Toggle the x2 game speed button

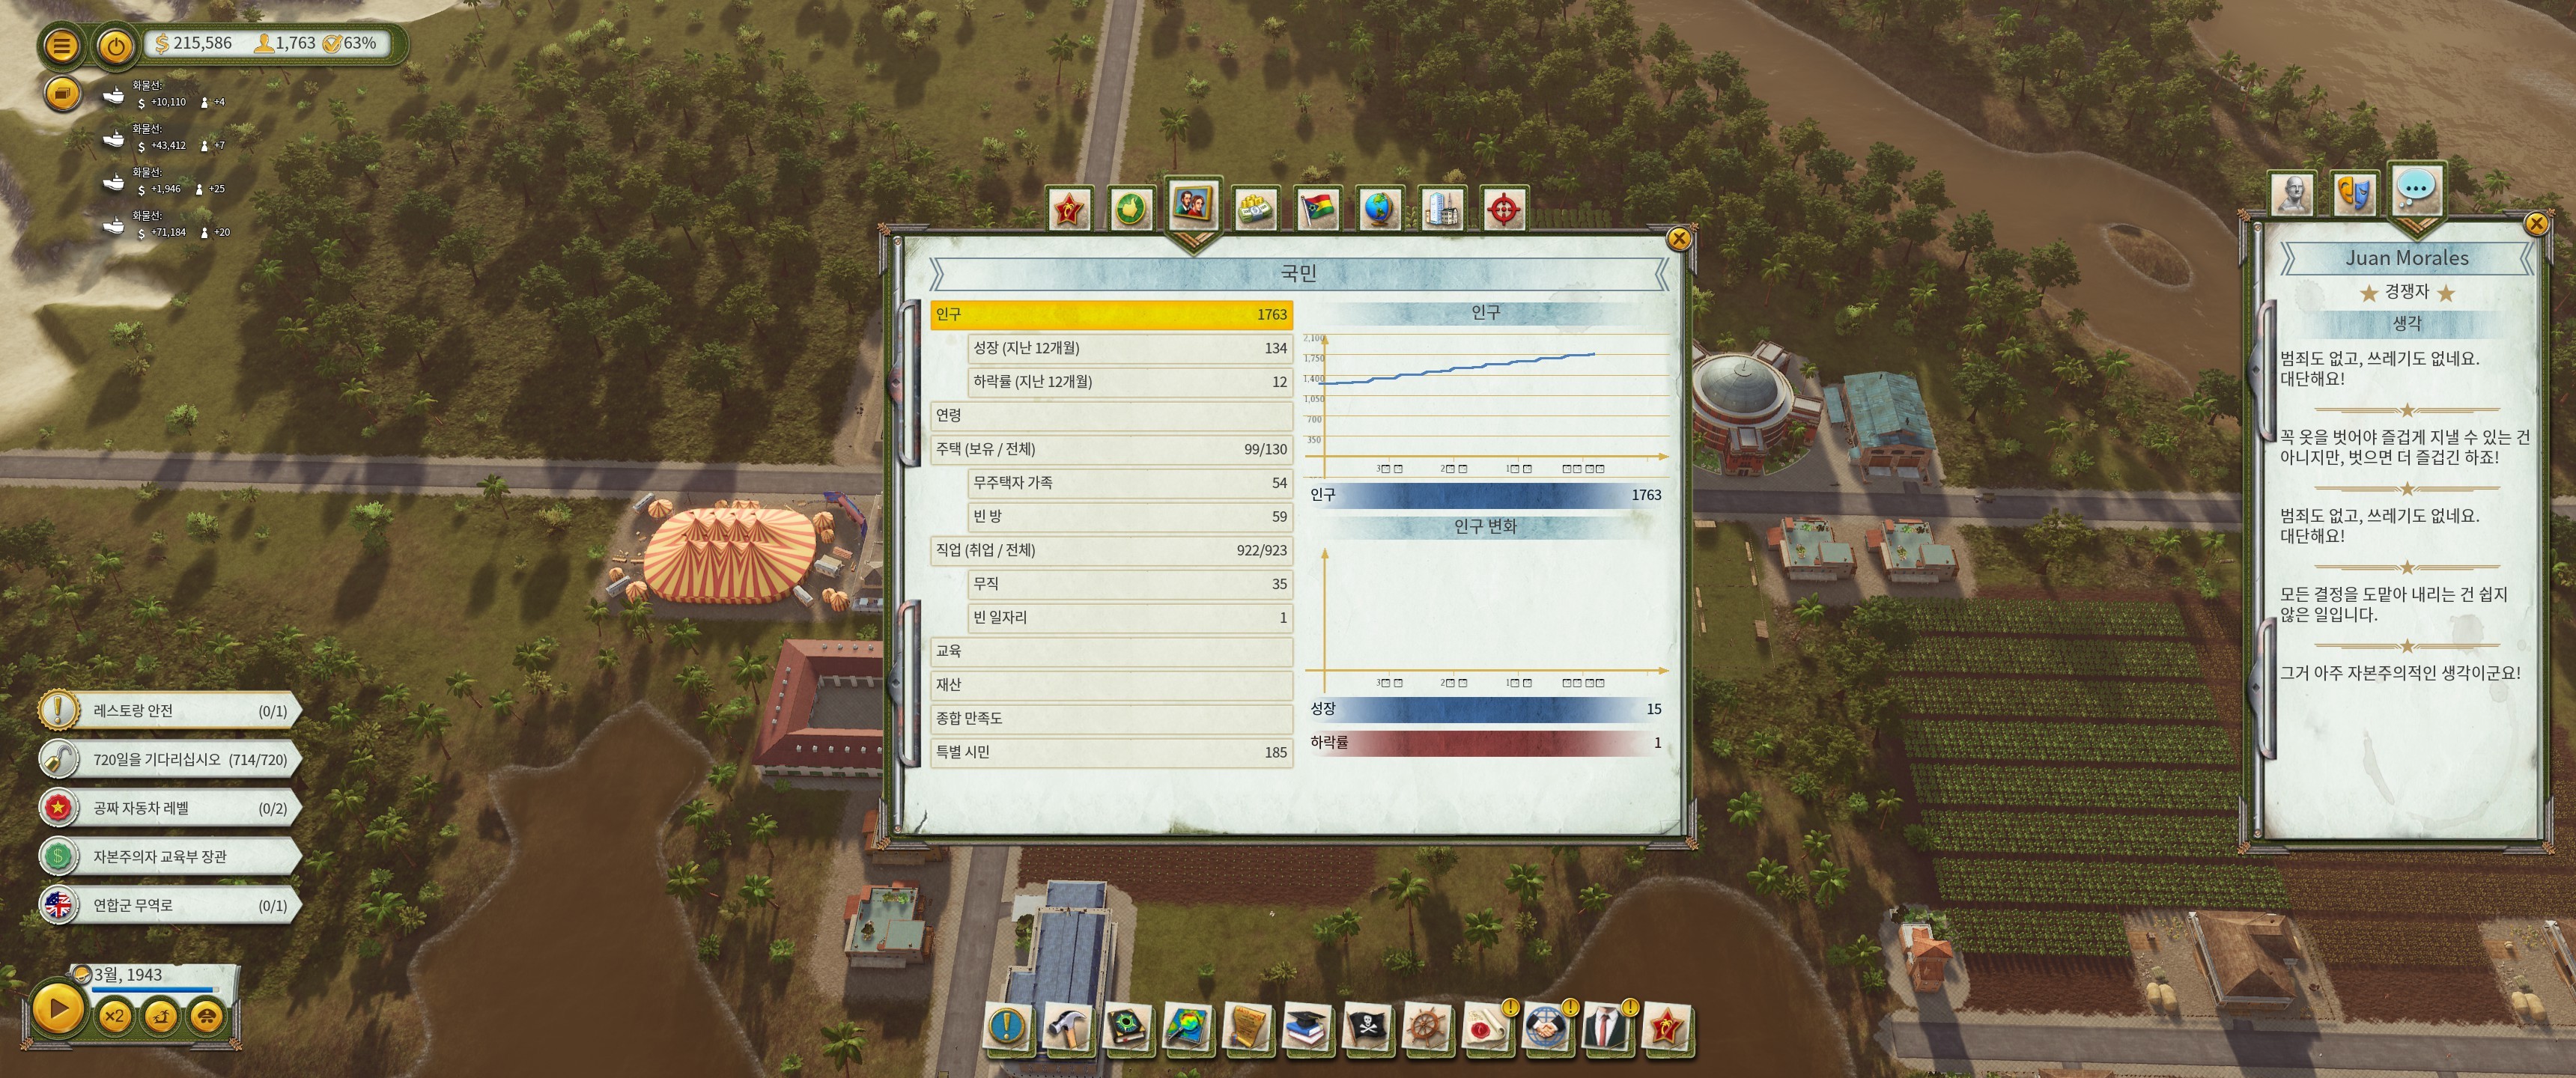[114, 1016]
